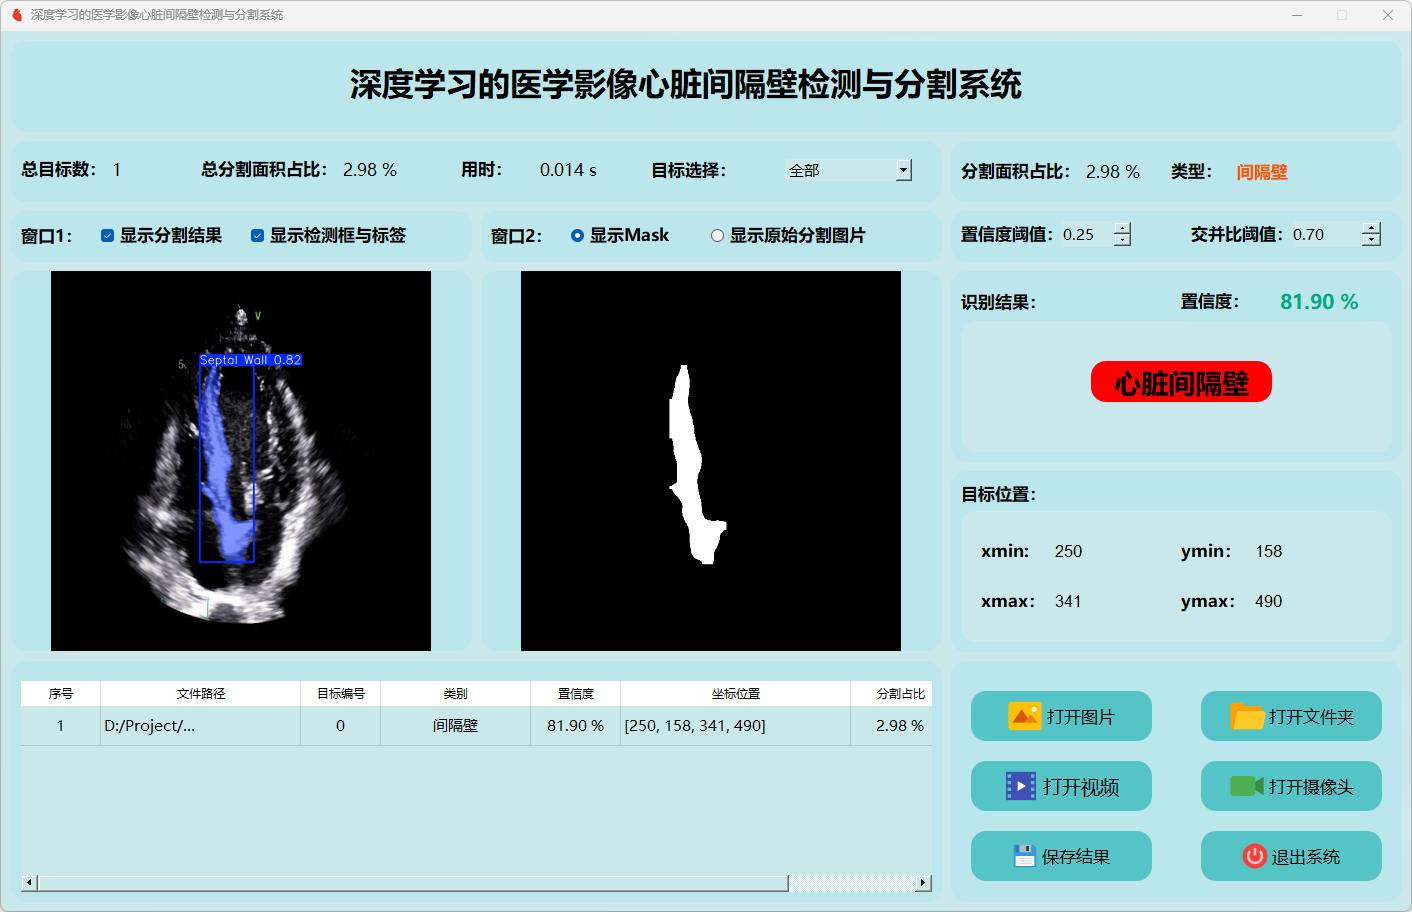Click the red power icon on 退出系统
Image resolution: width=1412 pixels, height=912 pixels.
(x=1254, y=856)
